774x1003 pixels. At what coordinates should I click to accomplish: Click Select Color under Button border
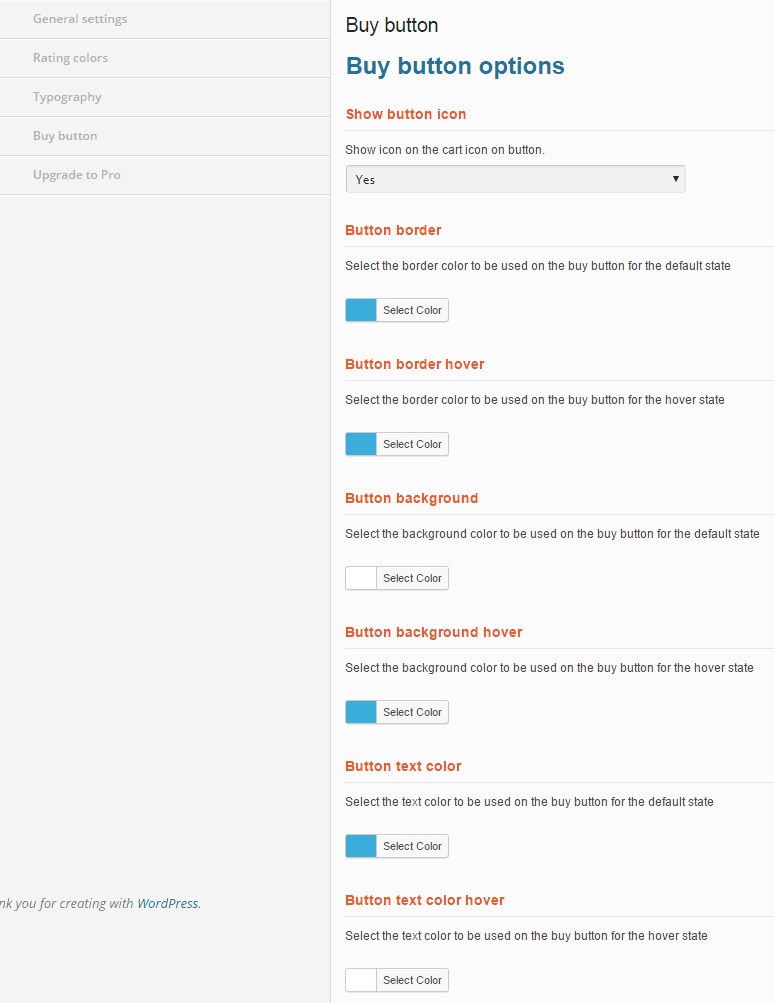tap(413, 310)
